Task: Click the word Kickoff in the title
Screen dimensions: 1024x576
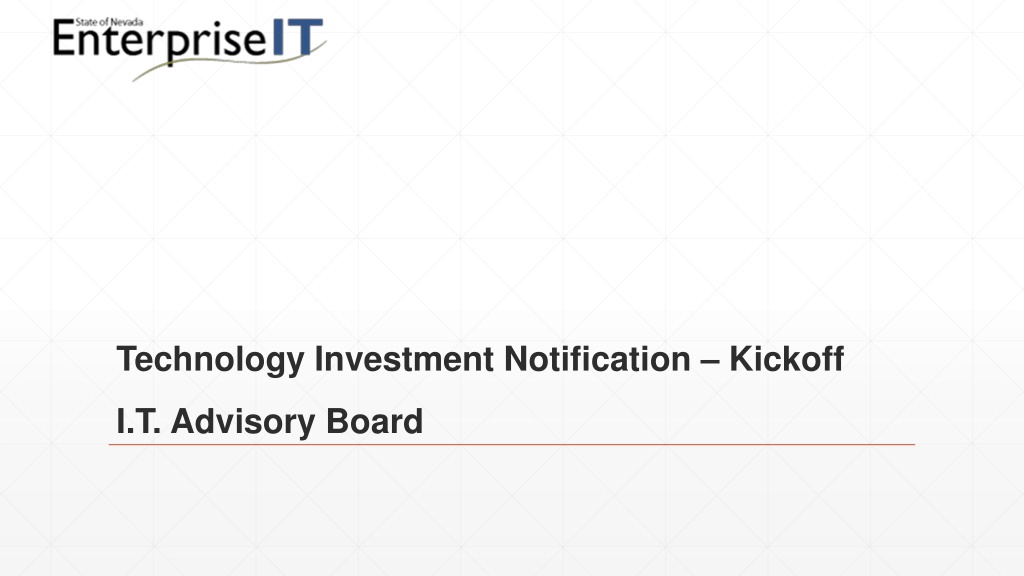Action: 786,359
